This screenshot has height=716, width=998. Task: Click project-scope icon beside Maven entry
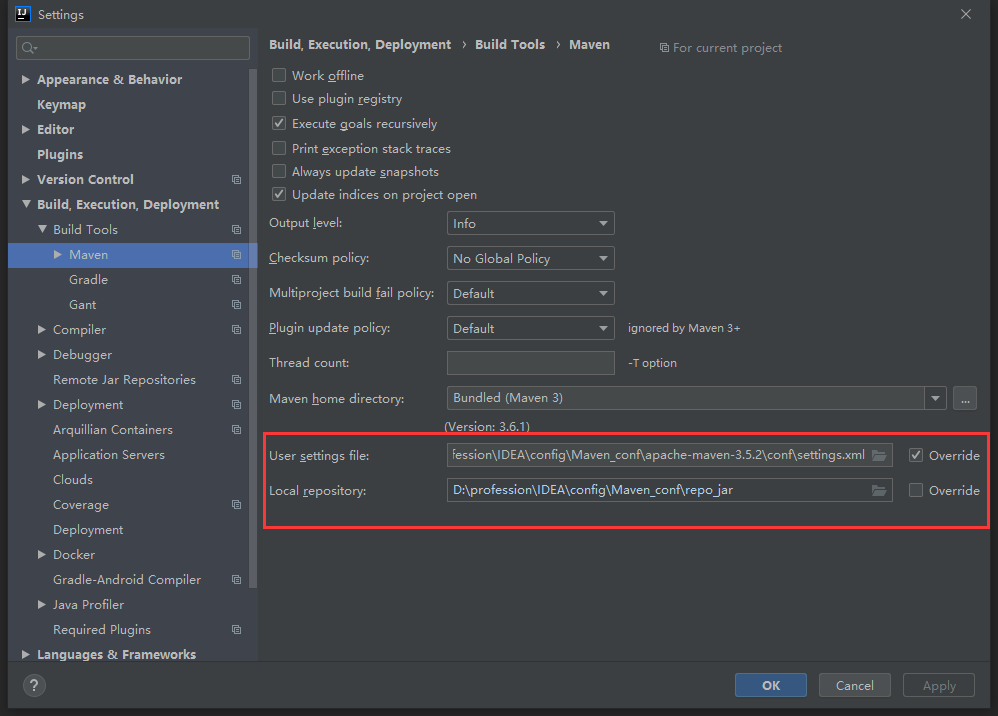(x=236, y=254)
